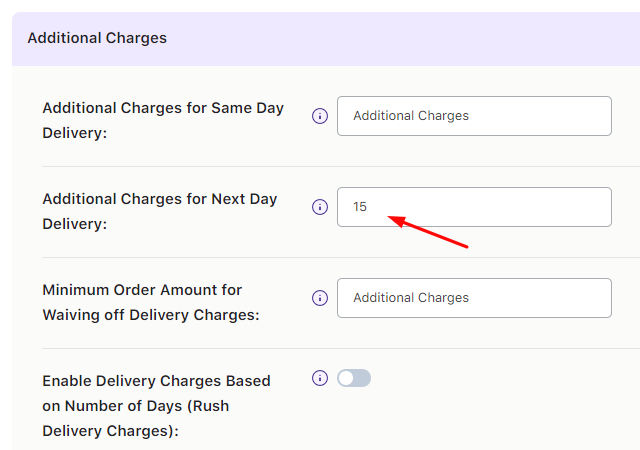The height and width of the screenshot is (450, 640).
Task: Click the info icon for Same Day Delivery
Action: (x=320, y=116)
